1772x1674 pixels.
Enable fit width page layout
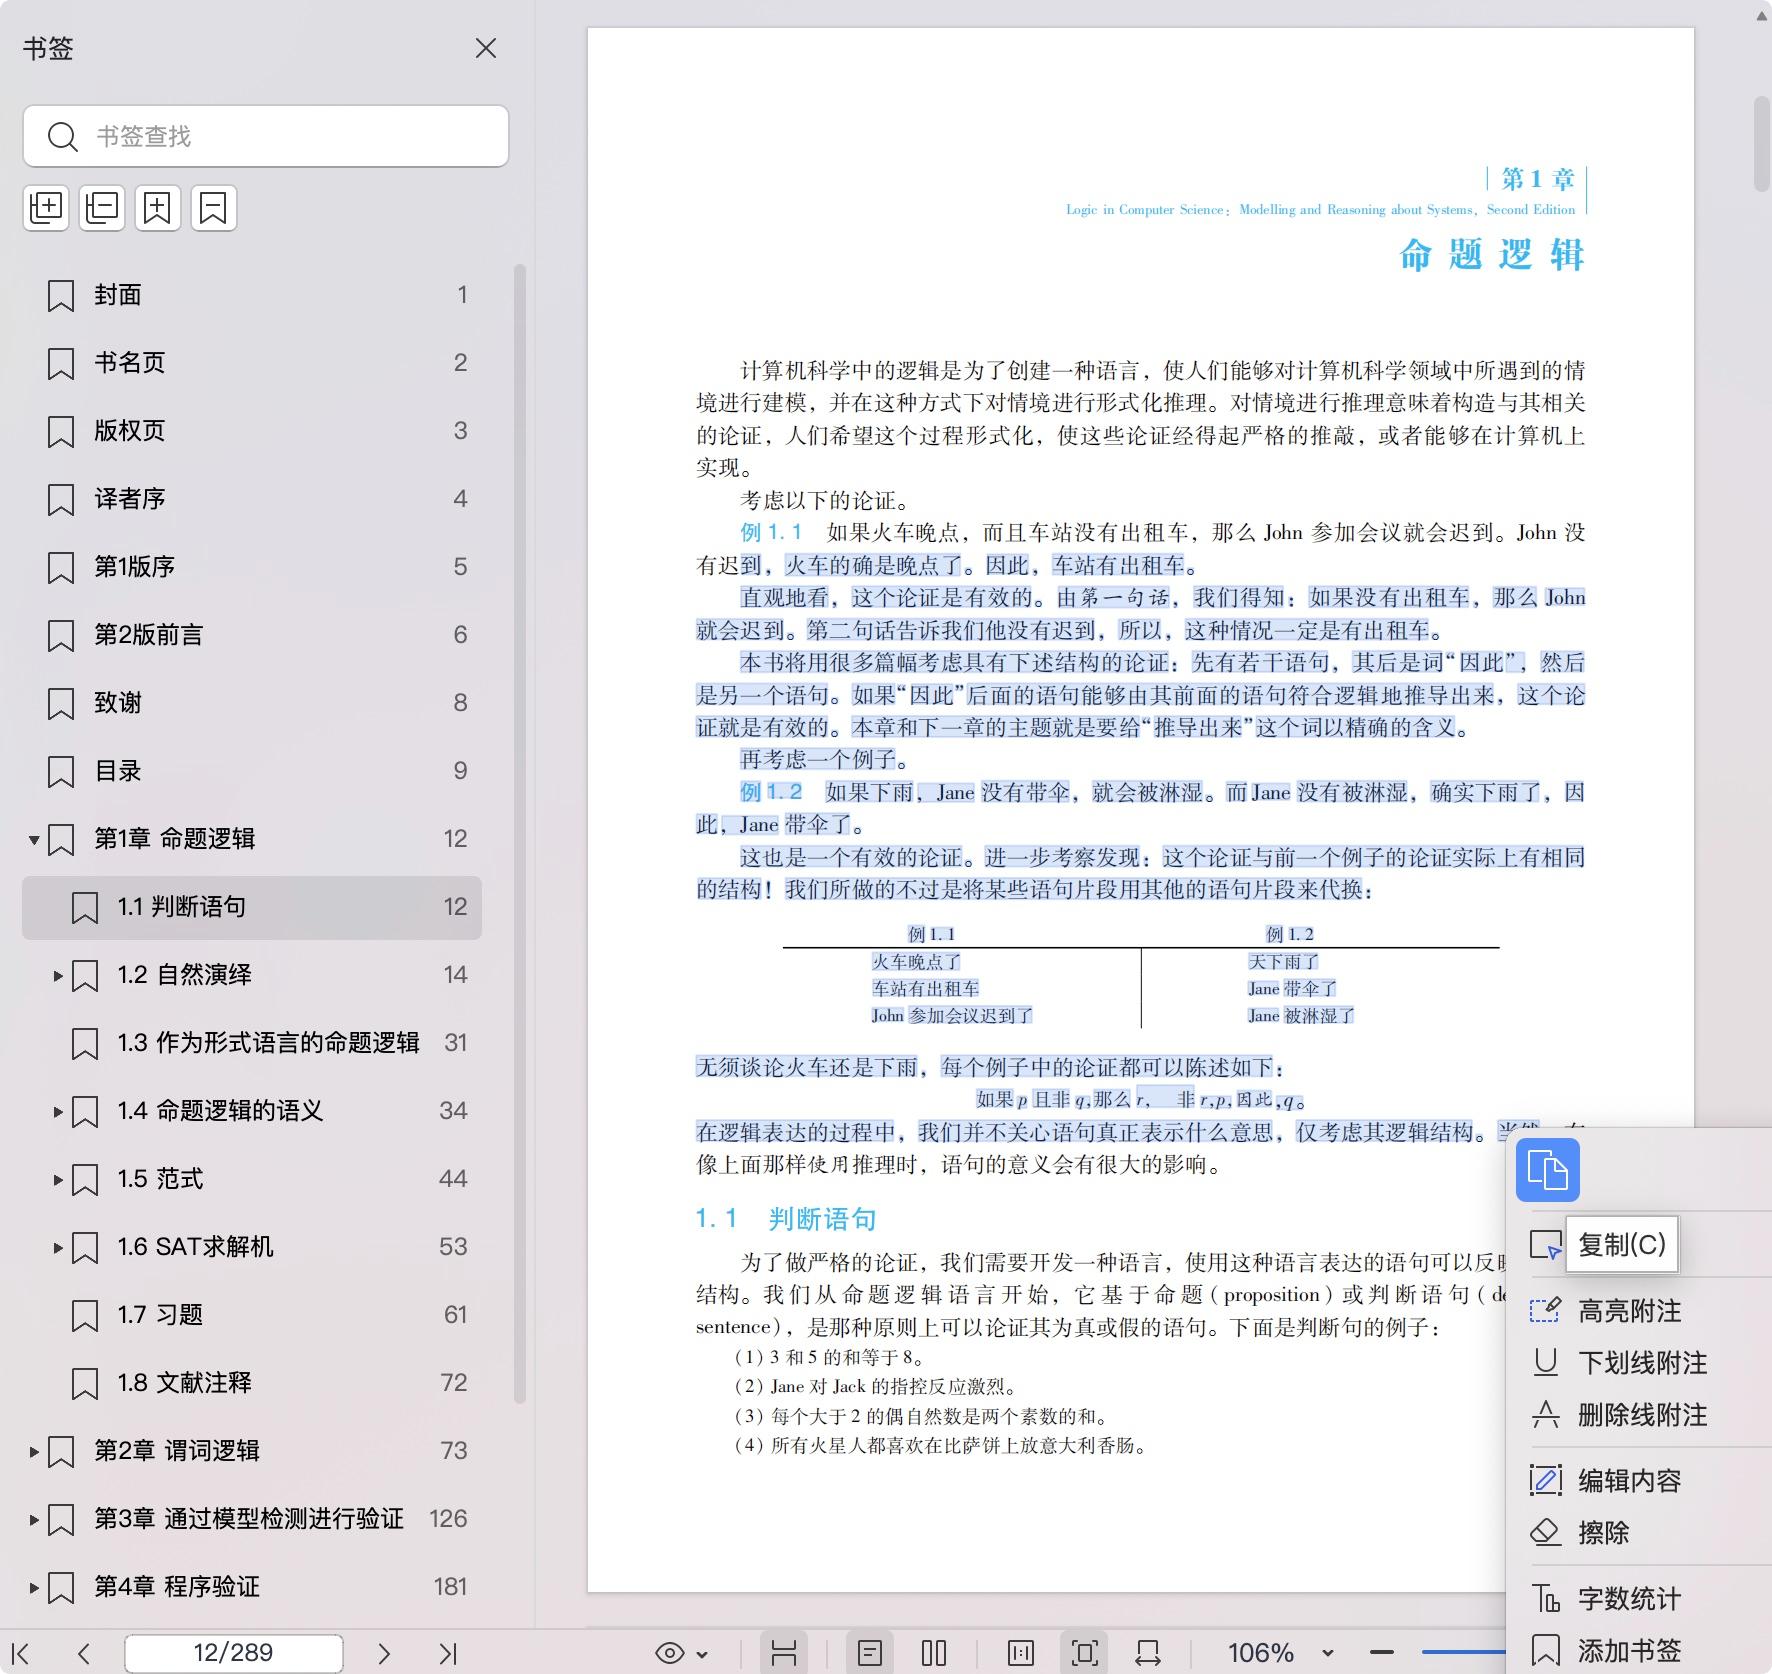[x=1146, y=1652]
